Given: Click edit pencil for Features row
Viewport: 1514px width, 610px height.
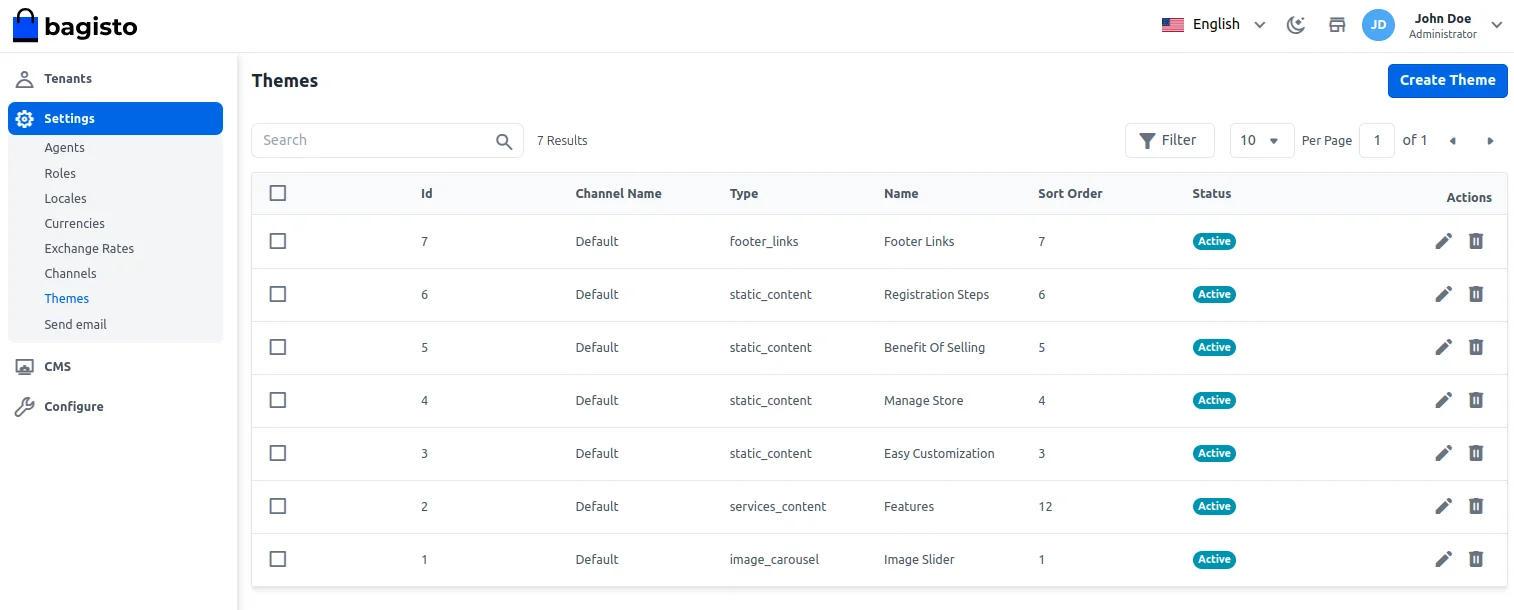Looking at the screenshot, I should tap(1443, 506).
